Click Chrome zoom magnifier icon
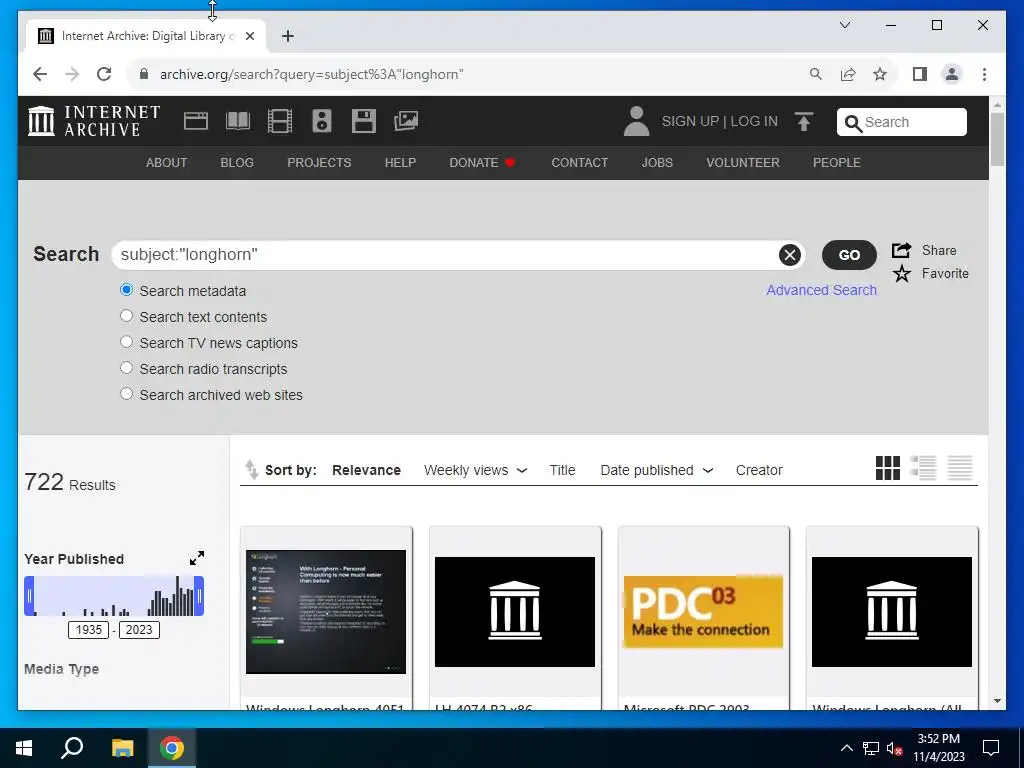 point(816,74)
